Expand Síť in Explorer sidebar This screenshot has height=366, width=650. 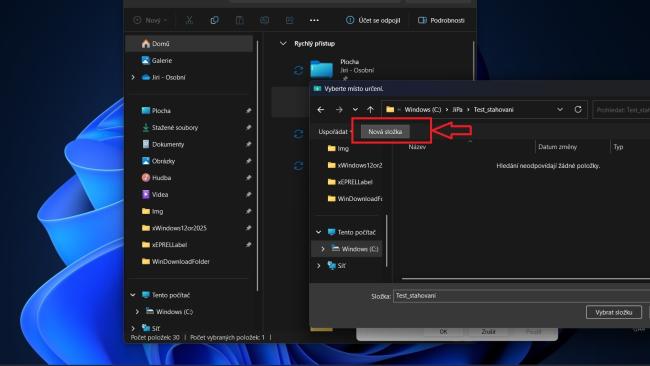click(133, 328)
